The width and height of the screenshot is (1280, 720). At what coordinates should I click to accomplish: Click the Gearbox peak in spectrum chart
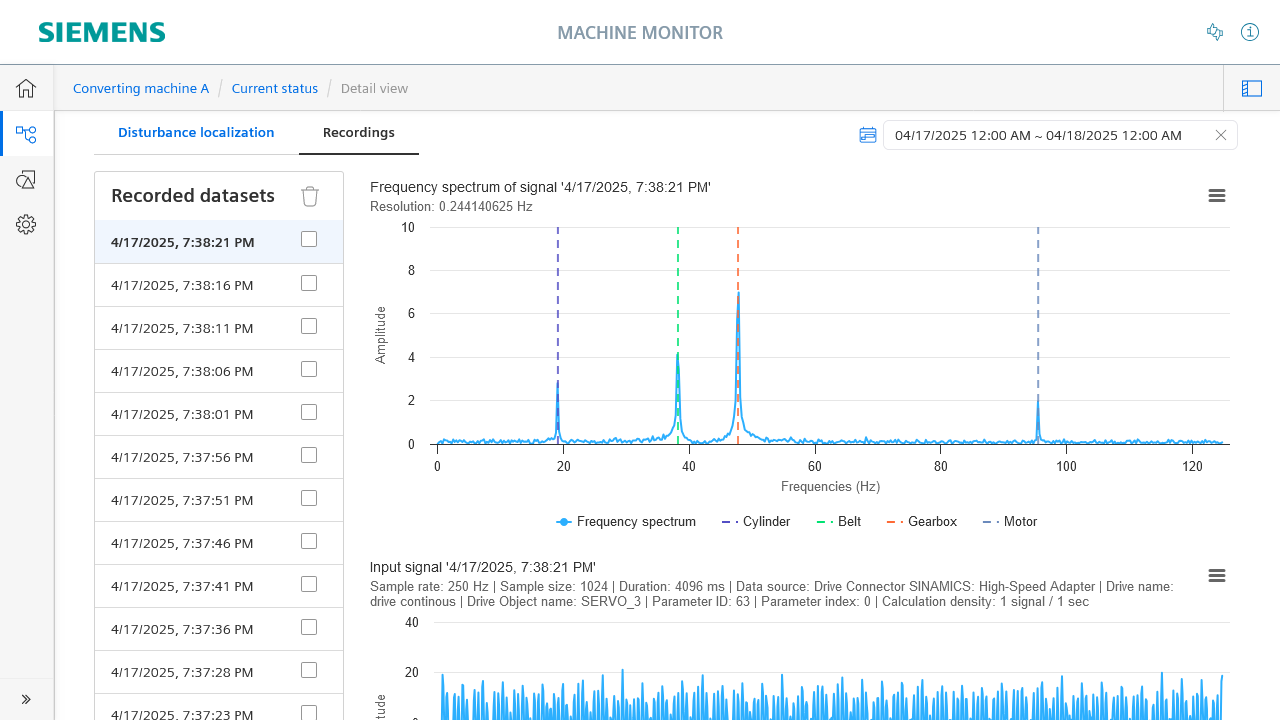click(x=738, y=295)
